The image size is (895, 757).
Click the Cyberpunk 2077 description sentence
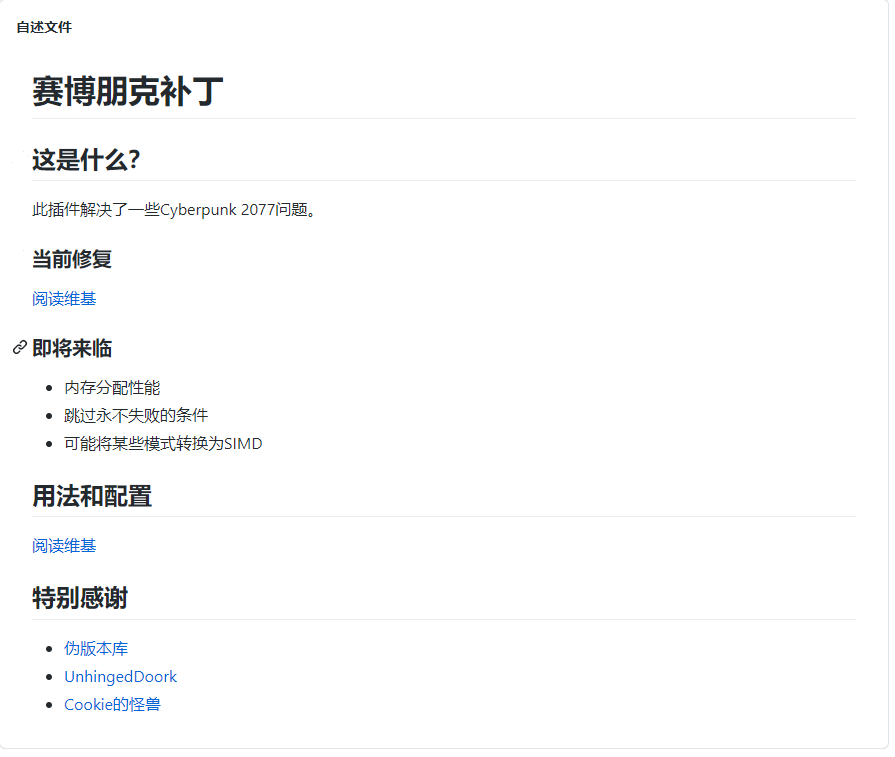point(174,209)
